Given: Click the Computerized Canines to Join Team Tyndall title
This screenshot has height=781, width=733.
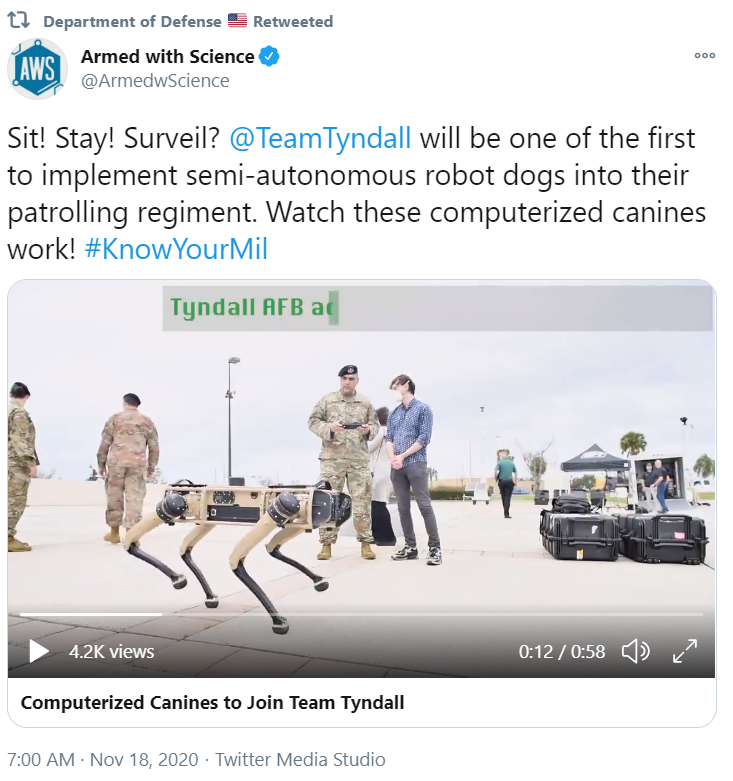Looking at the screenshot, I should pyautogui.click(x=212, y=702).
